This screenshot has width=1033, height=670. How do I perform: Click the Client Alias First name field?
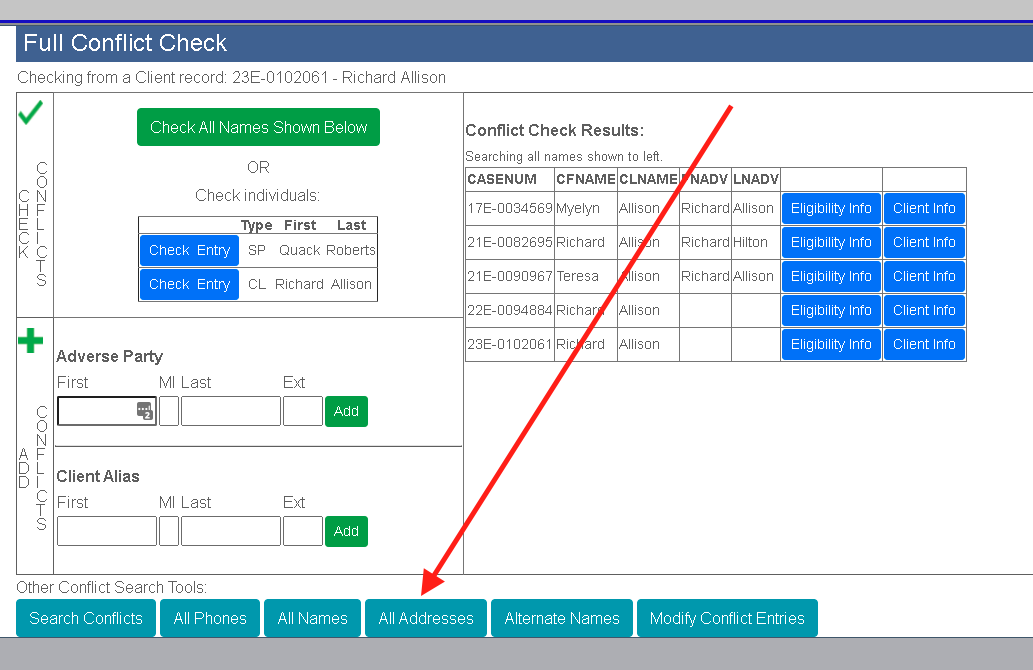[106, 531]
